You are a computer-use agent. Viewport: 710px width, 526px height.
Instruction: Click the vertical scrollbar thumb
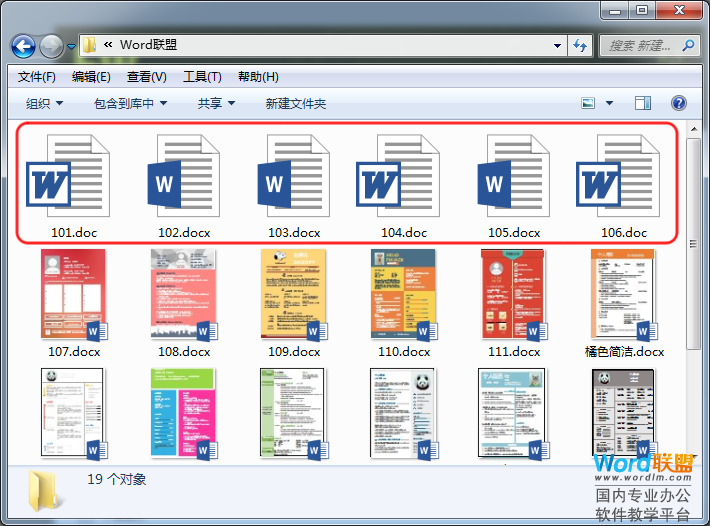(x=693, y=244)
